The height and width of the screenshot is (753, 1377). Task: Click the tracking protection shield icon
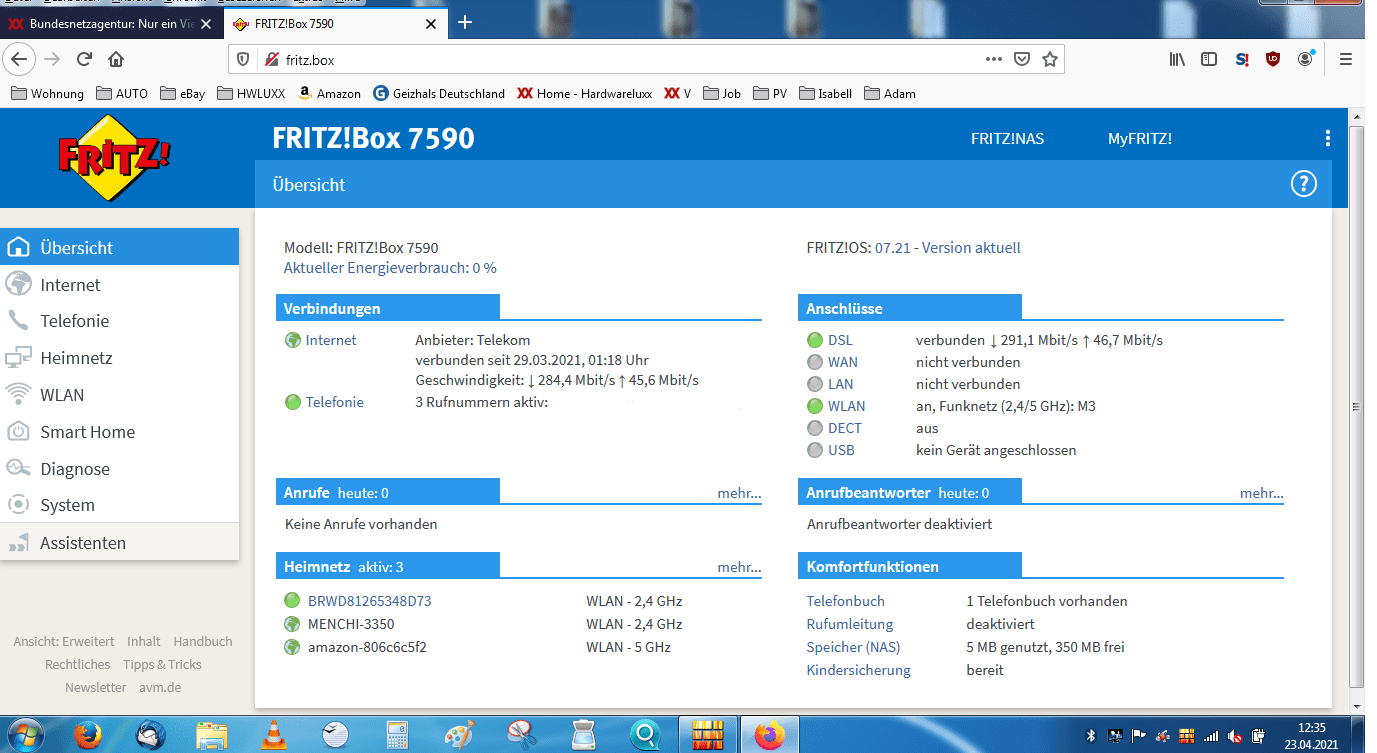coord(243,60)
